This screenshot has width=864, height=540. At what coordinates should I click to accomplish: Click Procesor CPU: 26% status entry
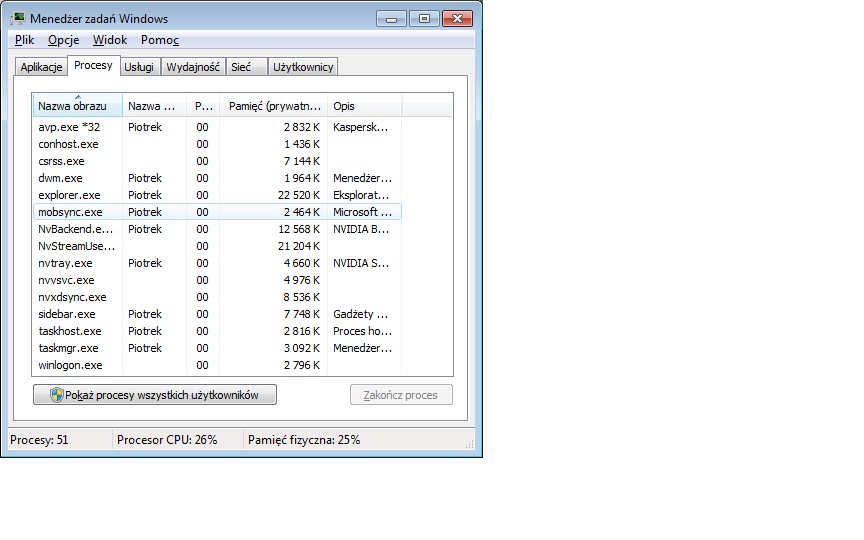coord(167,440)
